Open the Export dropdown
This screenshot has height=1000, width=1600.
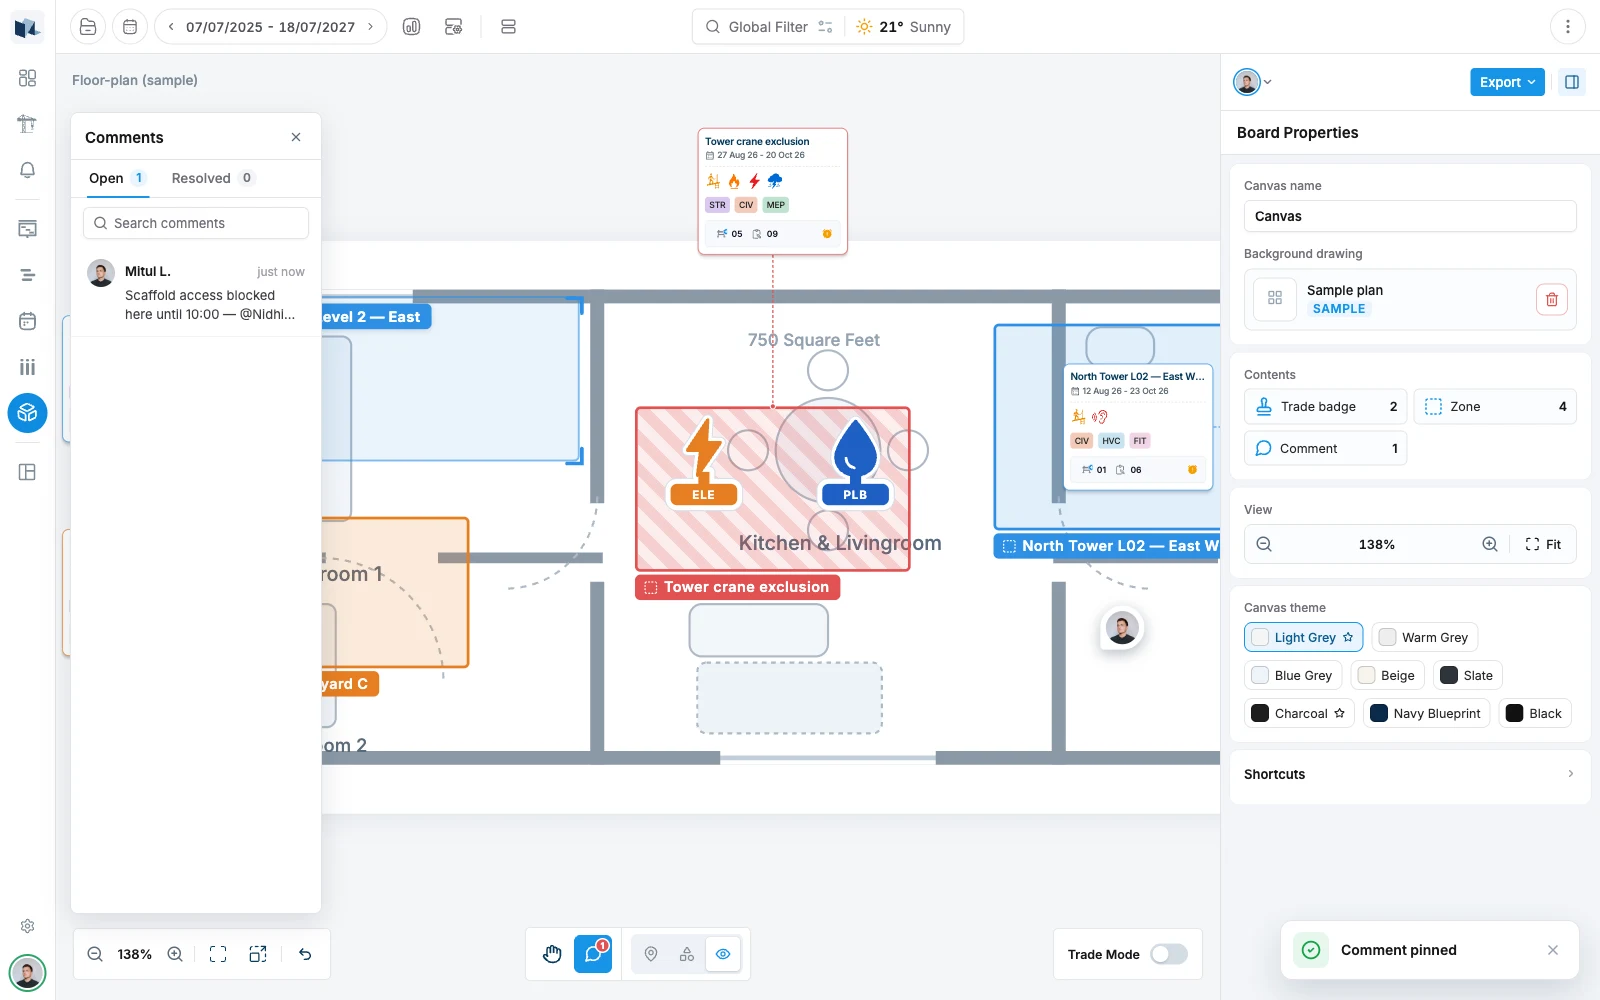(1507, 82)
